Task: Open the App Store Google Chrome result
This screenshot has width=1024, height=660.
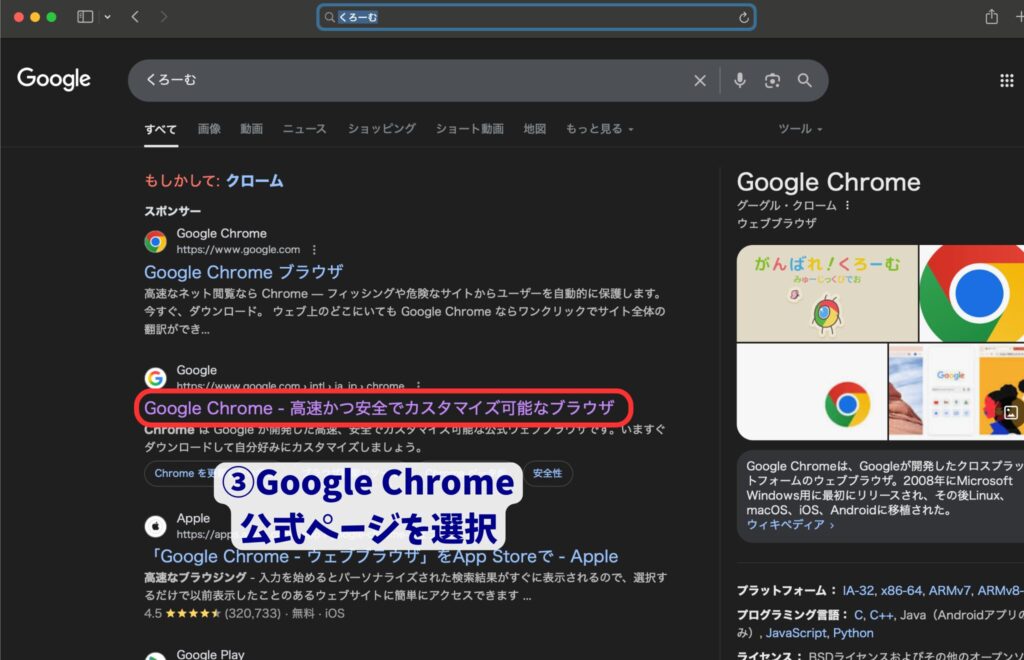Action: [381, 556]
